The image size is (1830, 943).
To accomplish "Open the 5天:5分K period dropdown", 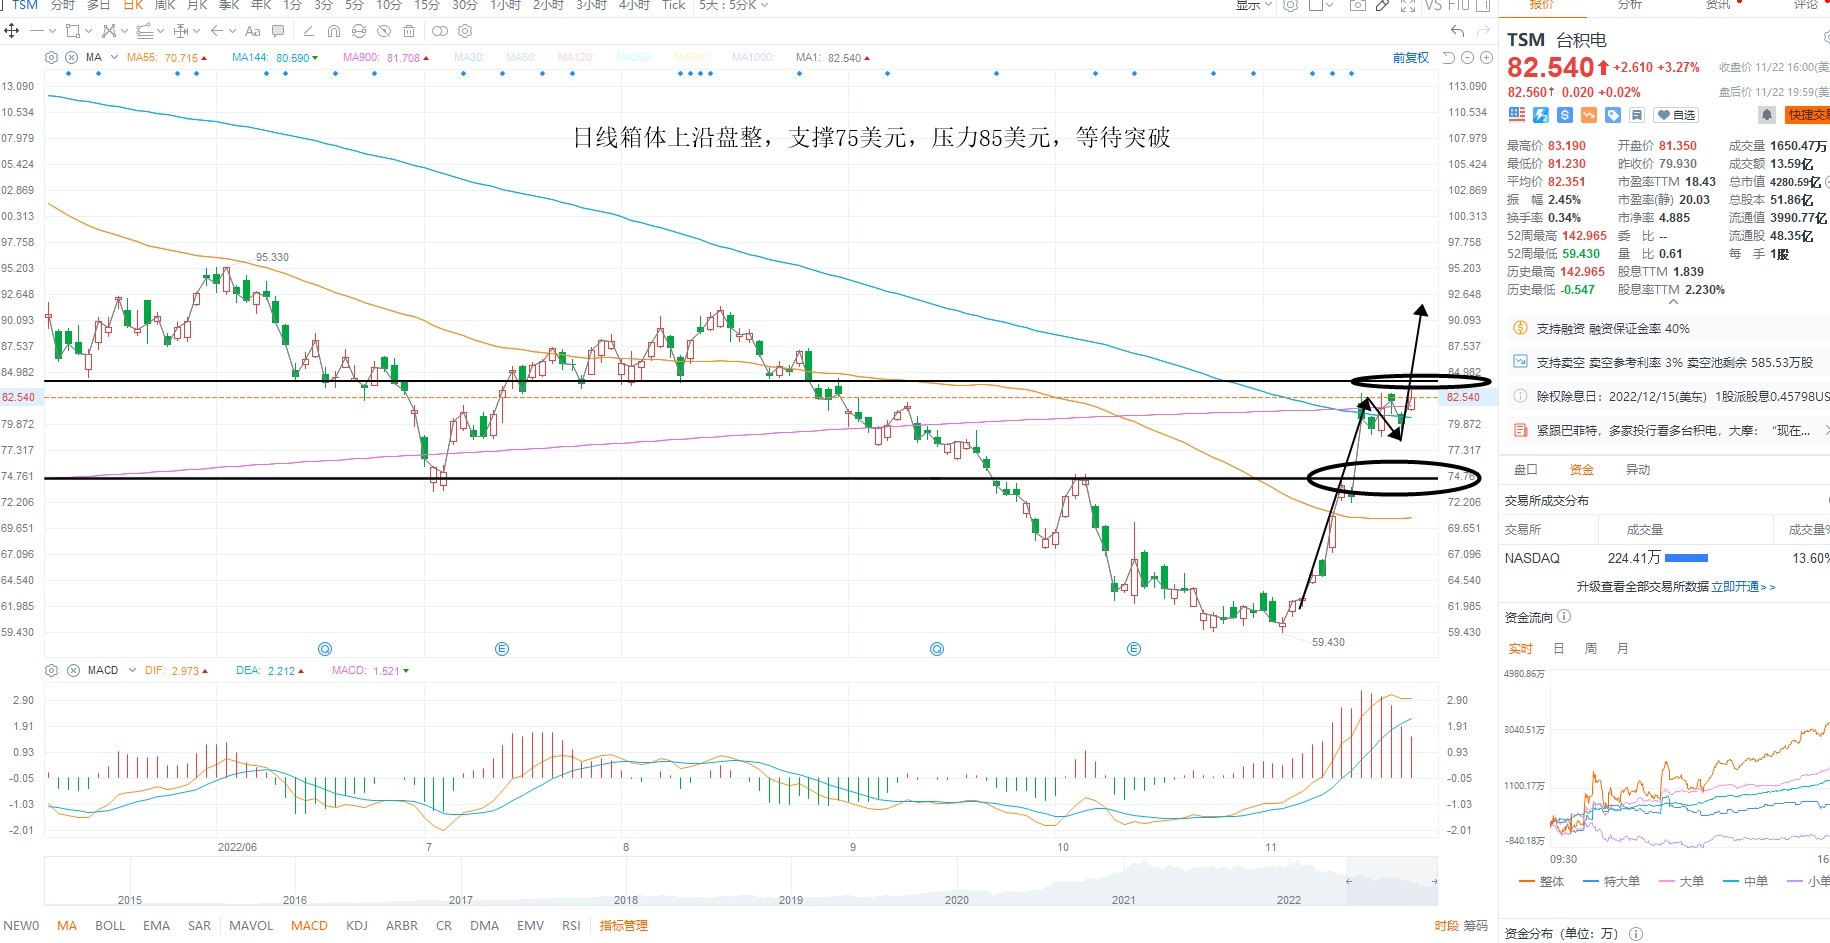I will (733, 5).
